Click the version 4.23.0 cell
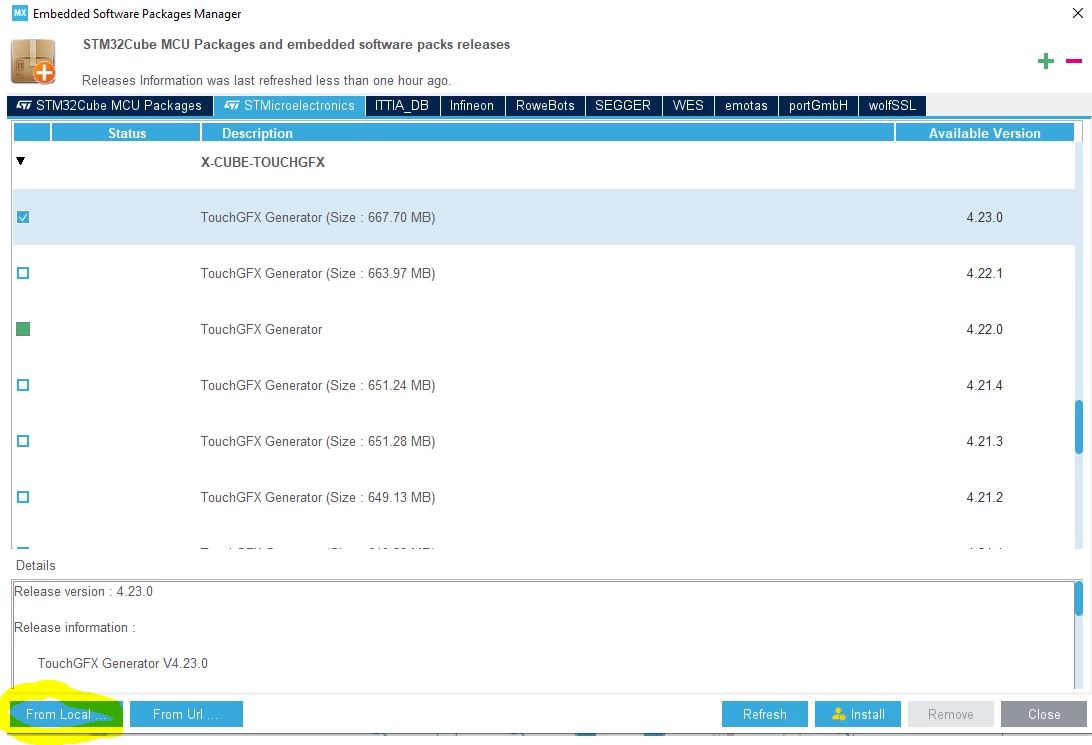 [x=984, y=217]
